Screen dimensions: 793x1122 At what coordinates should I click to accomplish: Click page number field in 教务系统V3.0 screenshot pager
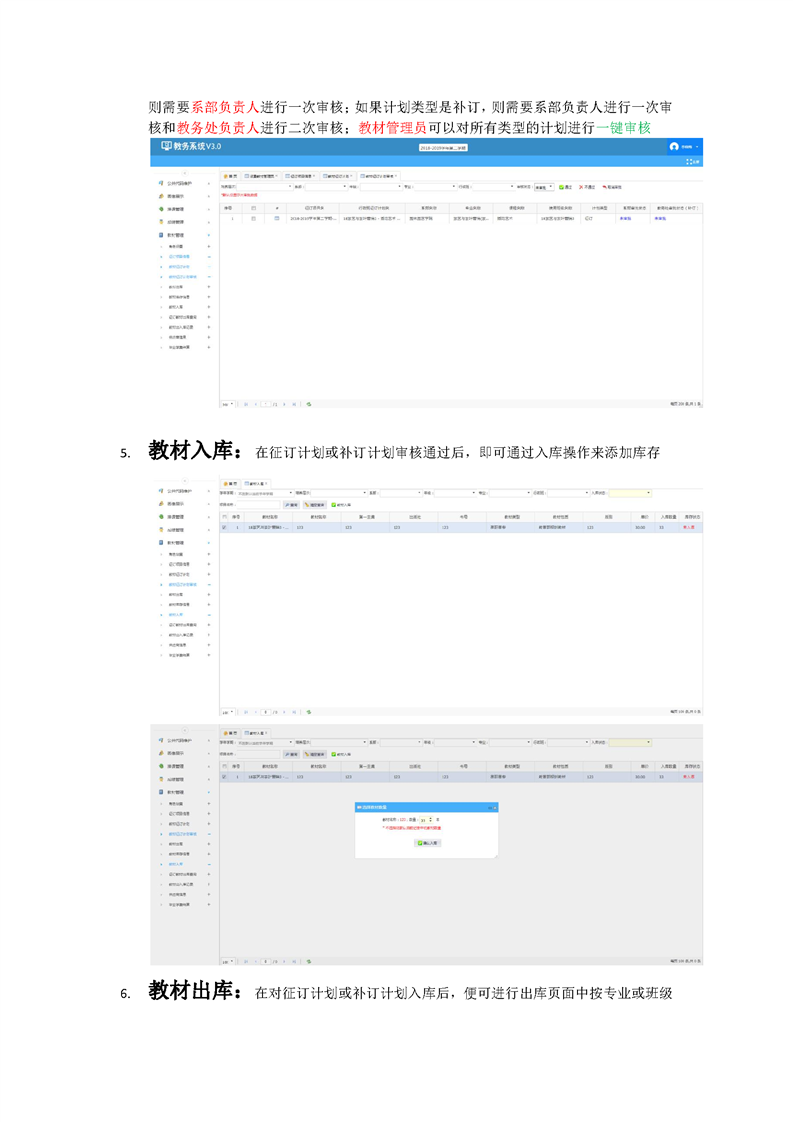[x=266, y=404]
